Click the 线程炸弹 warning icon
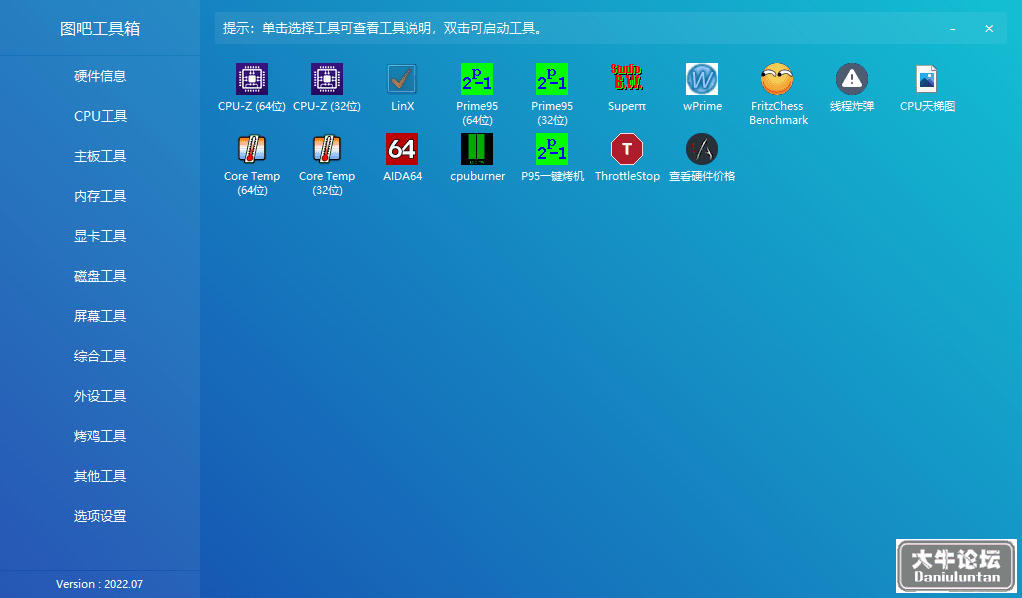The image size is (1022, 598). point(852,80)
